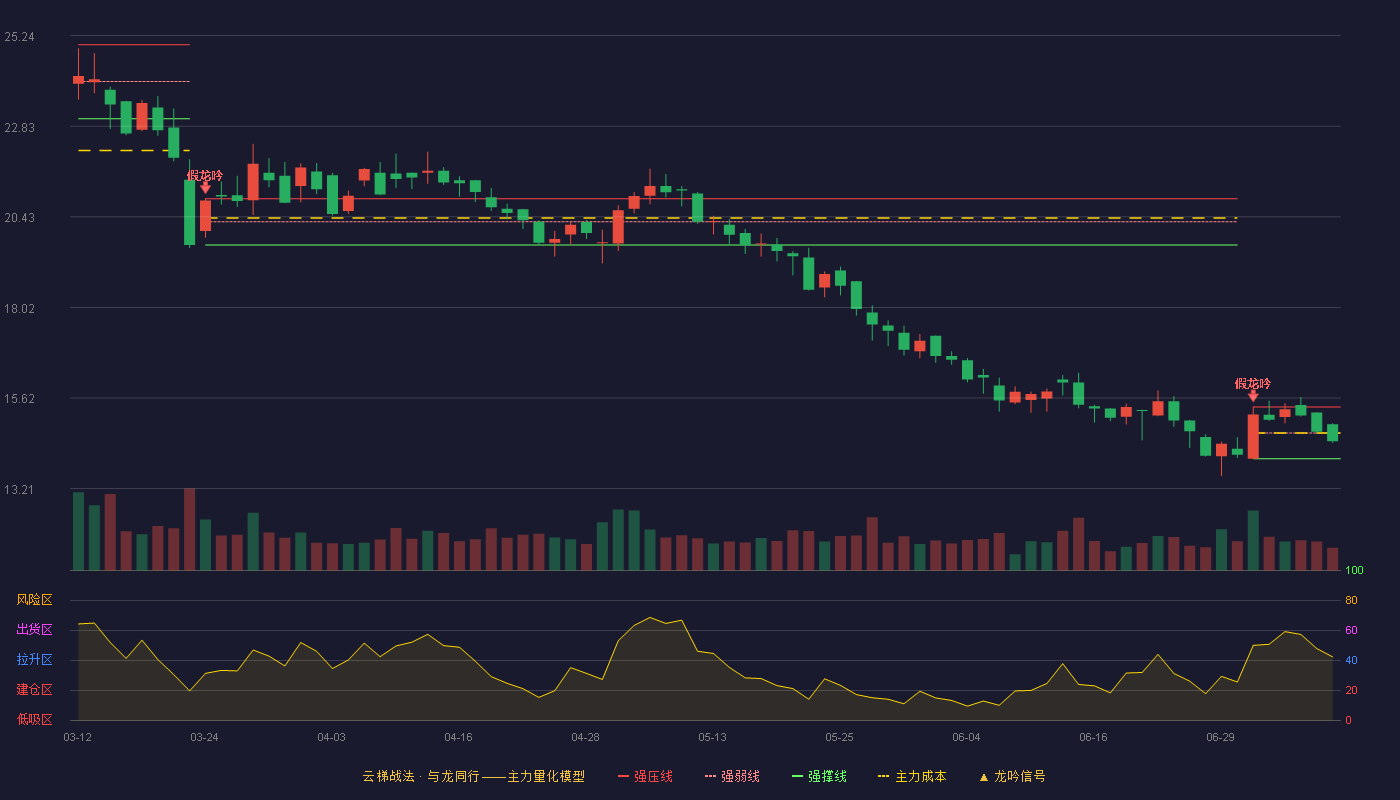The image size is (1400, 800).
Task: Click the 13.21 price axis label
Action: pyautogui.click(x=19, y=490)
